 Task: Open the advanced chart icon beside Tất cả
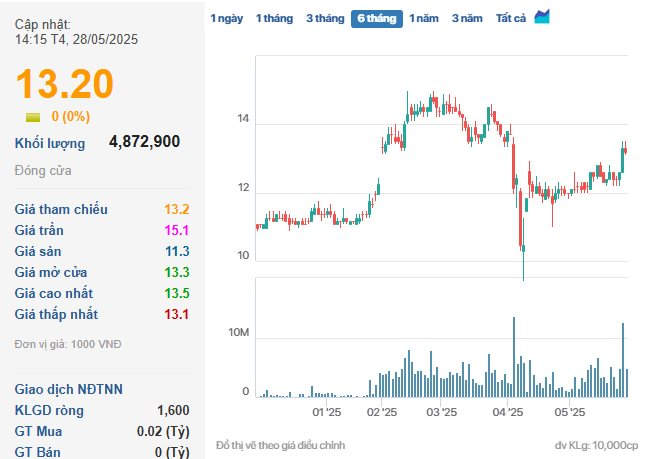pyautogui.click(x=542, y=17)
